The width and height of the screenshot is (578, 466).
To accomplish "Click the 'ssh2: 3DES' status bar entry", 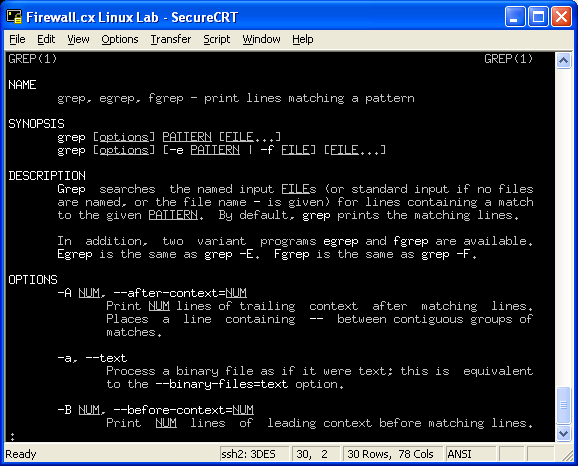I will click(x=254, y=454).
